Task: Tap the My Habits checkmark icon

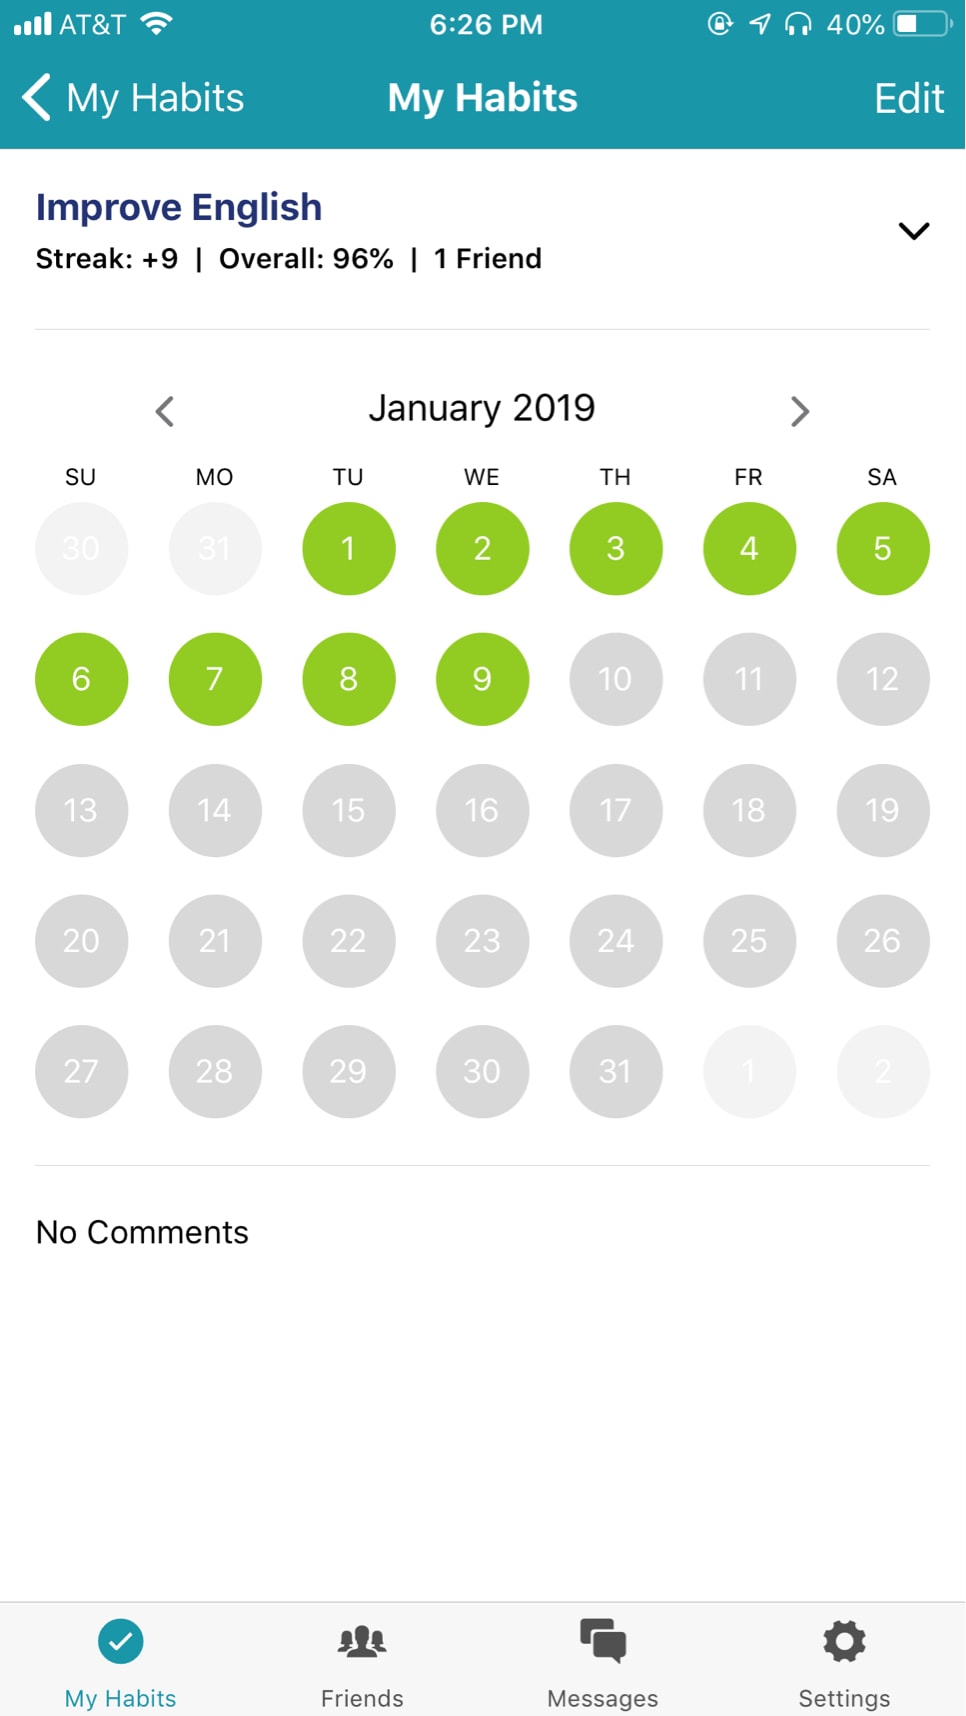Action: pos(121,1641)
